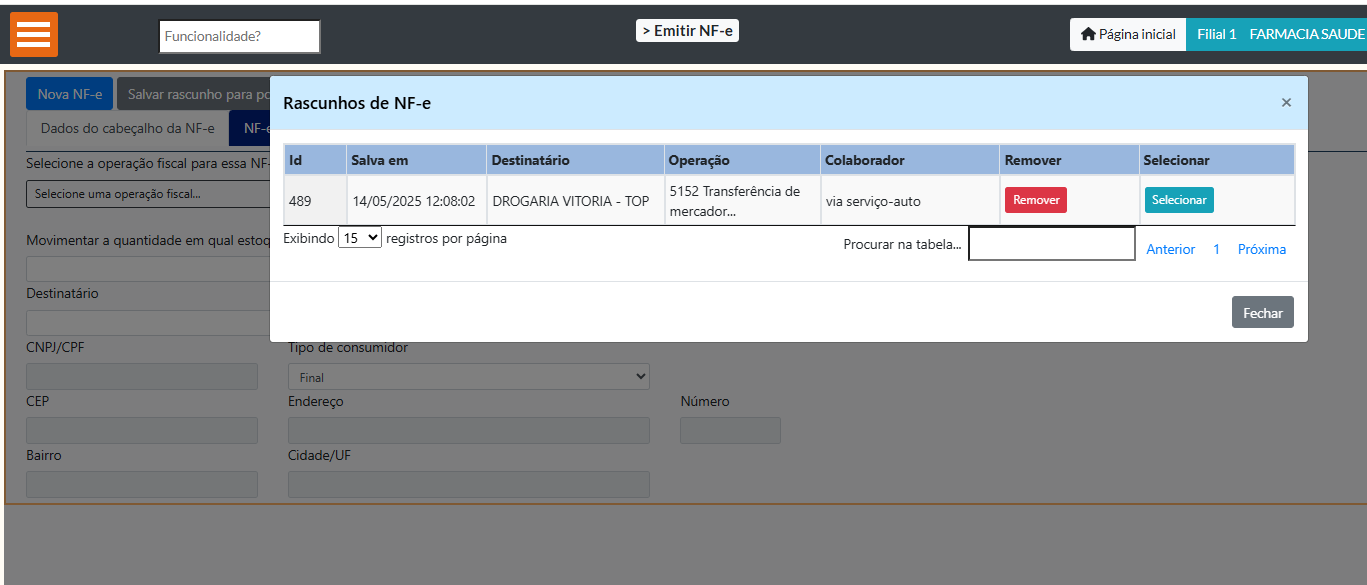Go to the Próxima page
Image resolution: width=1367 pixels, height=585 pixels.
[x=1261, y=249]
